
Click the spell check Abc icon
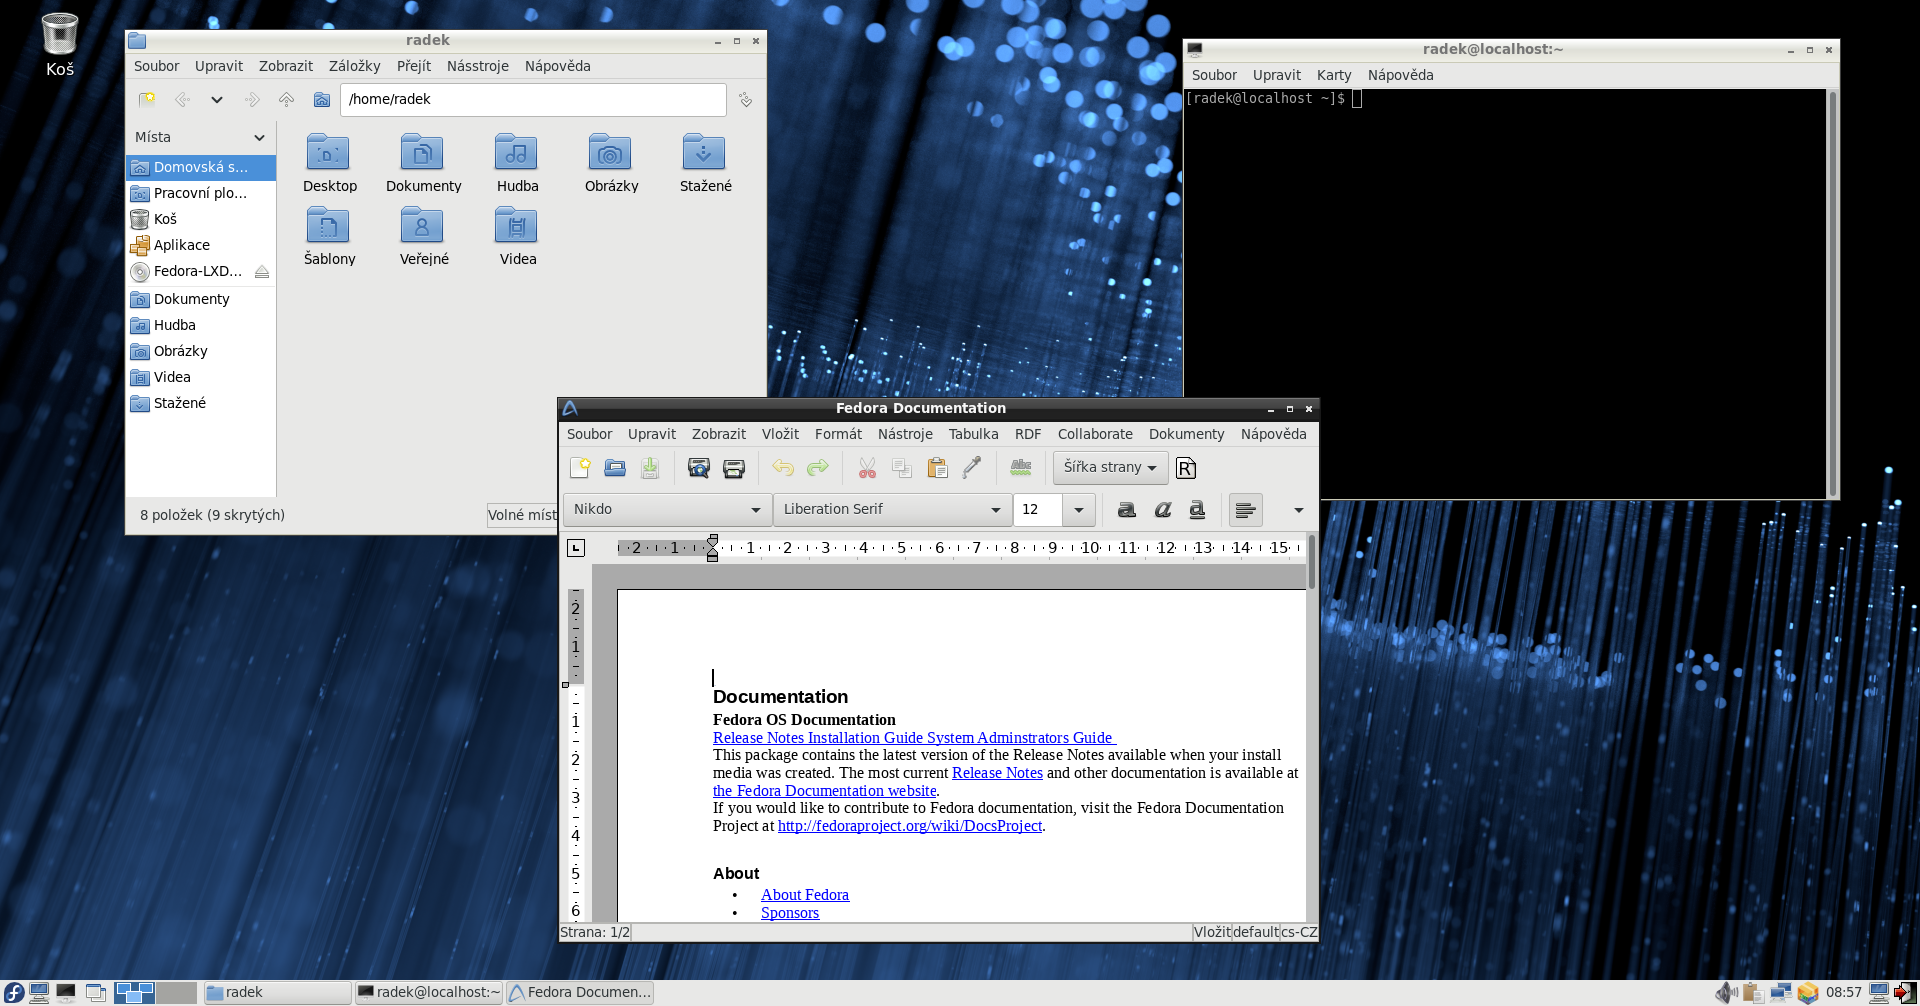click(1021, 468)
